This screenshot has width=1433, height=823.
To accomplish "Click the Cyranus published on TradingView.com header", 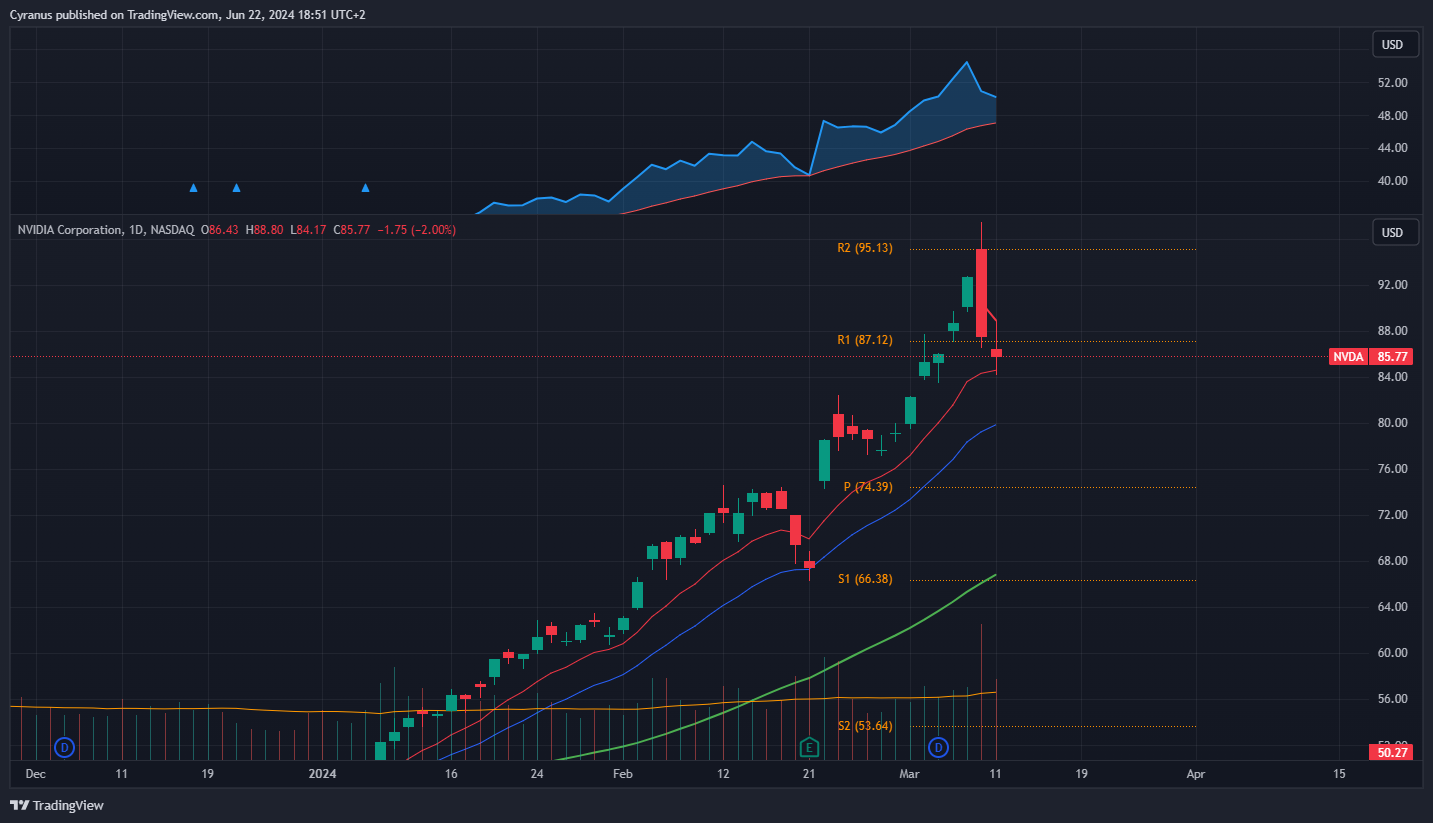I will pos(188,14).
